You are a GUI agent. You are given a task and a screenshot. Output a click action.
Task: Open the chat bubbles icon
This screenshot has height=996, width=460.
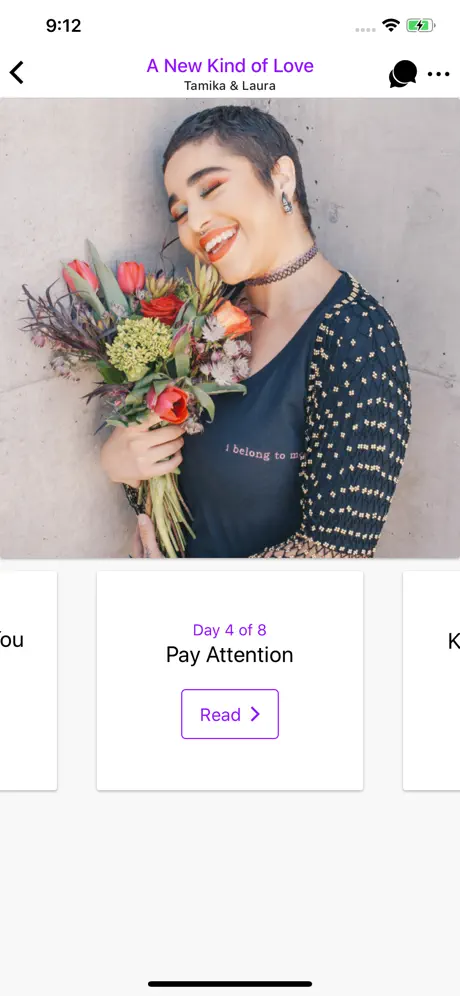(403, 74)
